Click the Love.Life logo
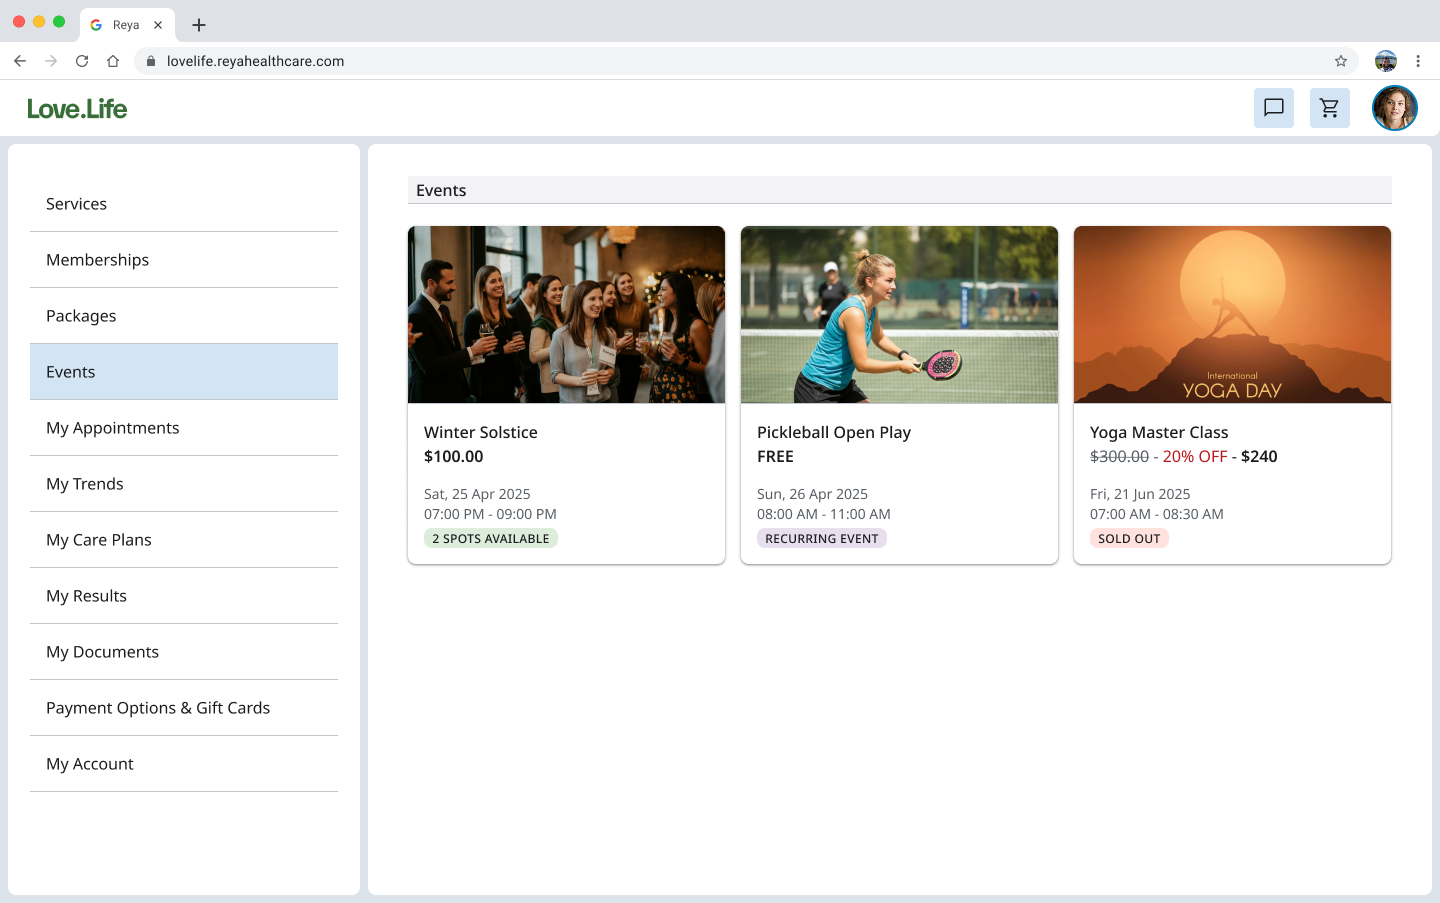 (x=77, y=109)
